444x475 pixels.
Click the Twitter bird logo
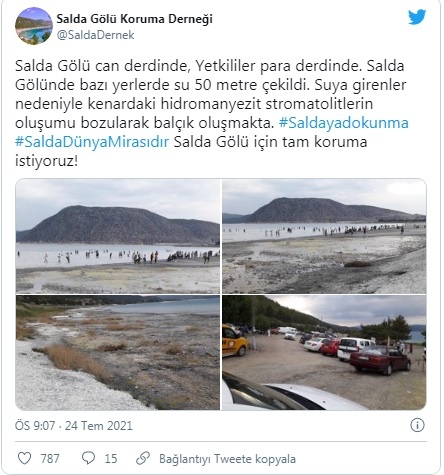pos(417,17)
